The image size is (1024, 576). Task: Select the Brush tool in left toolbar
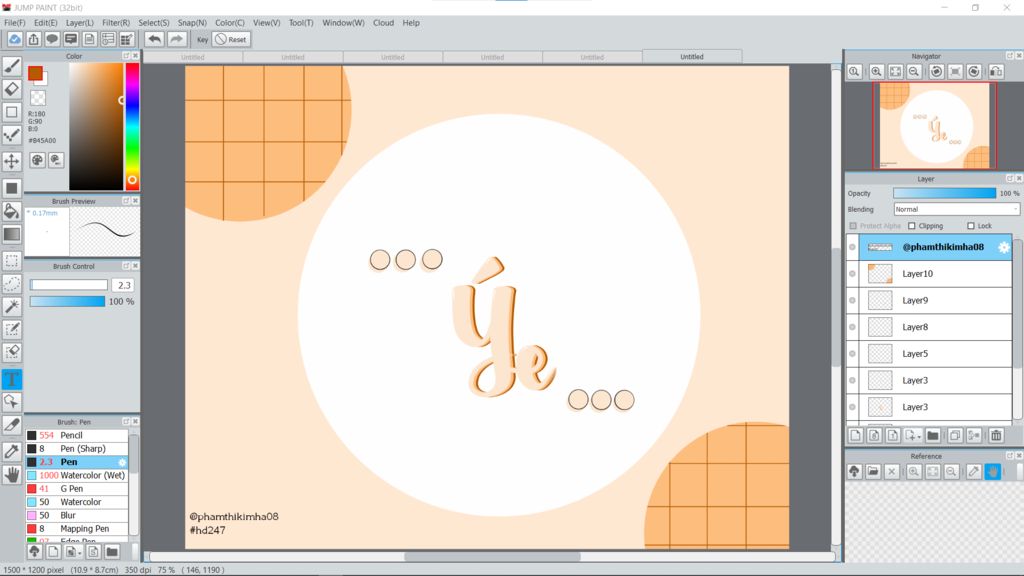(x=12, y=66)
